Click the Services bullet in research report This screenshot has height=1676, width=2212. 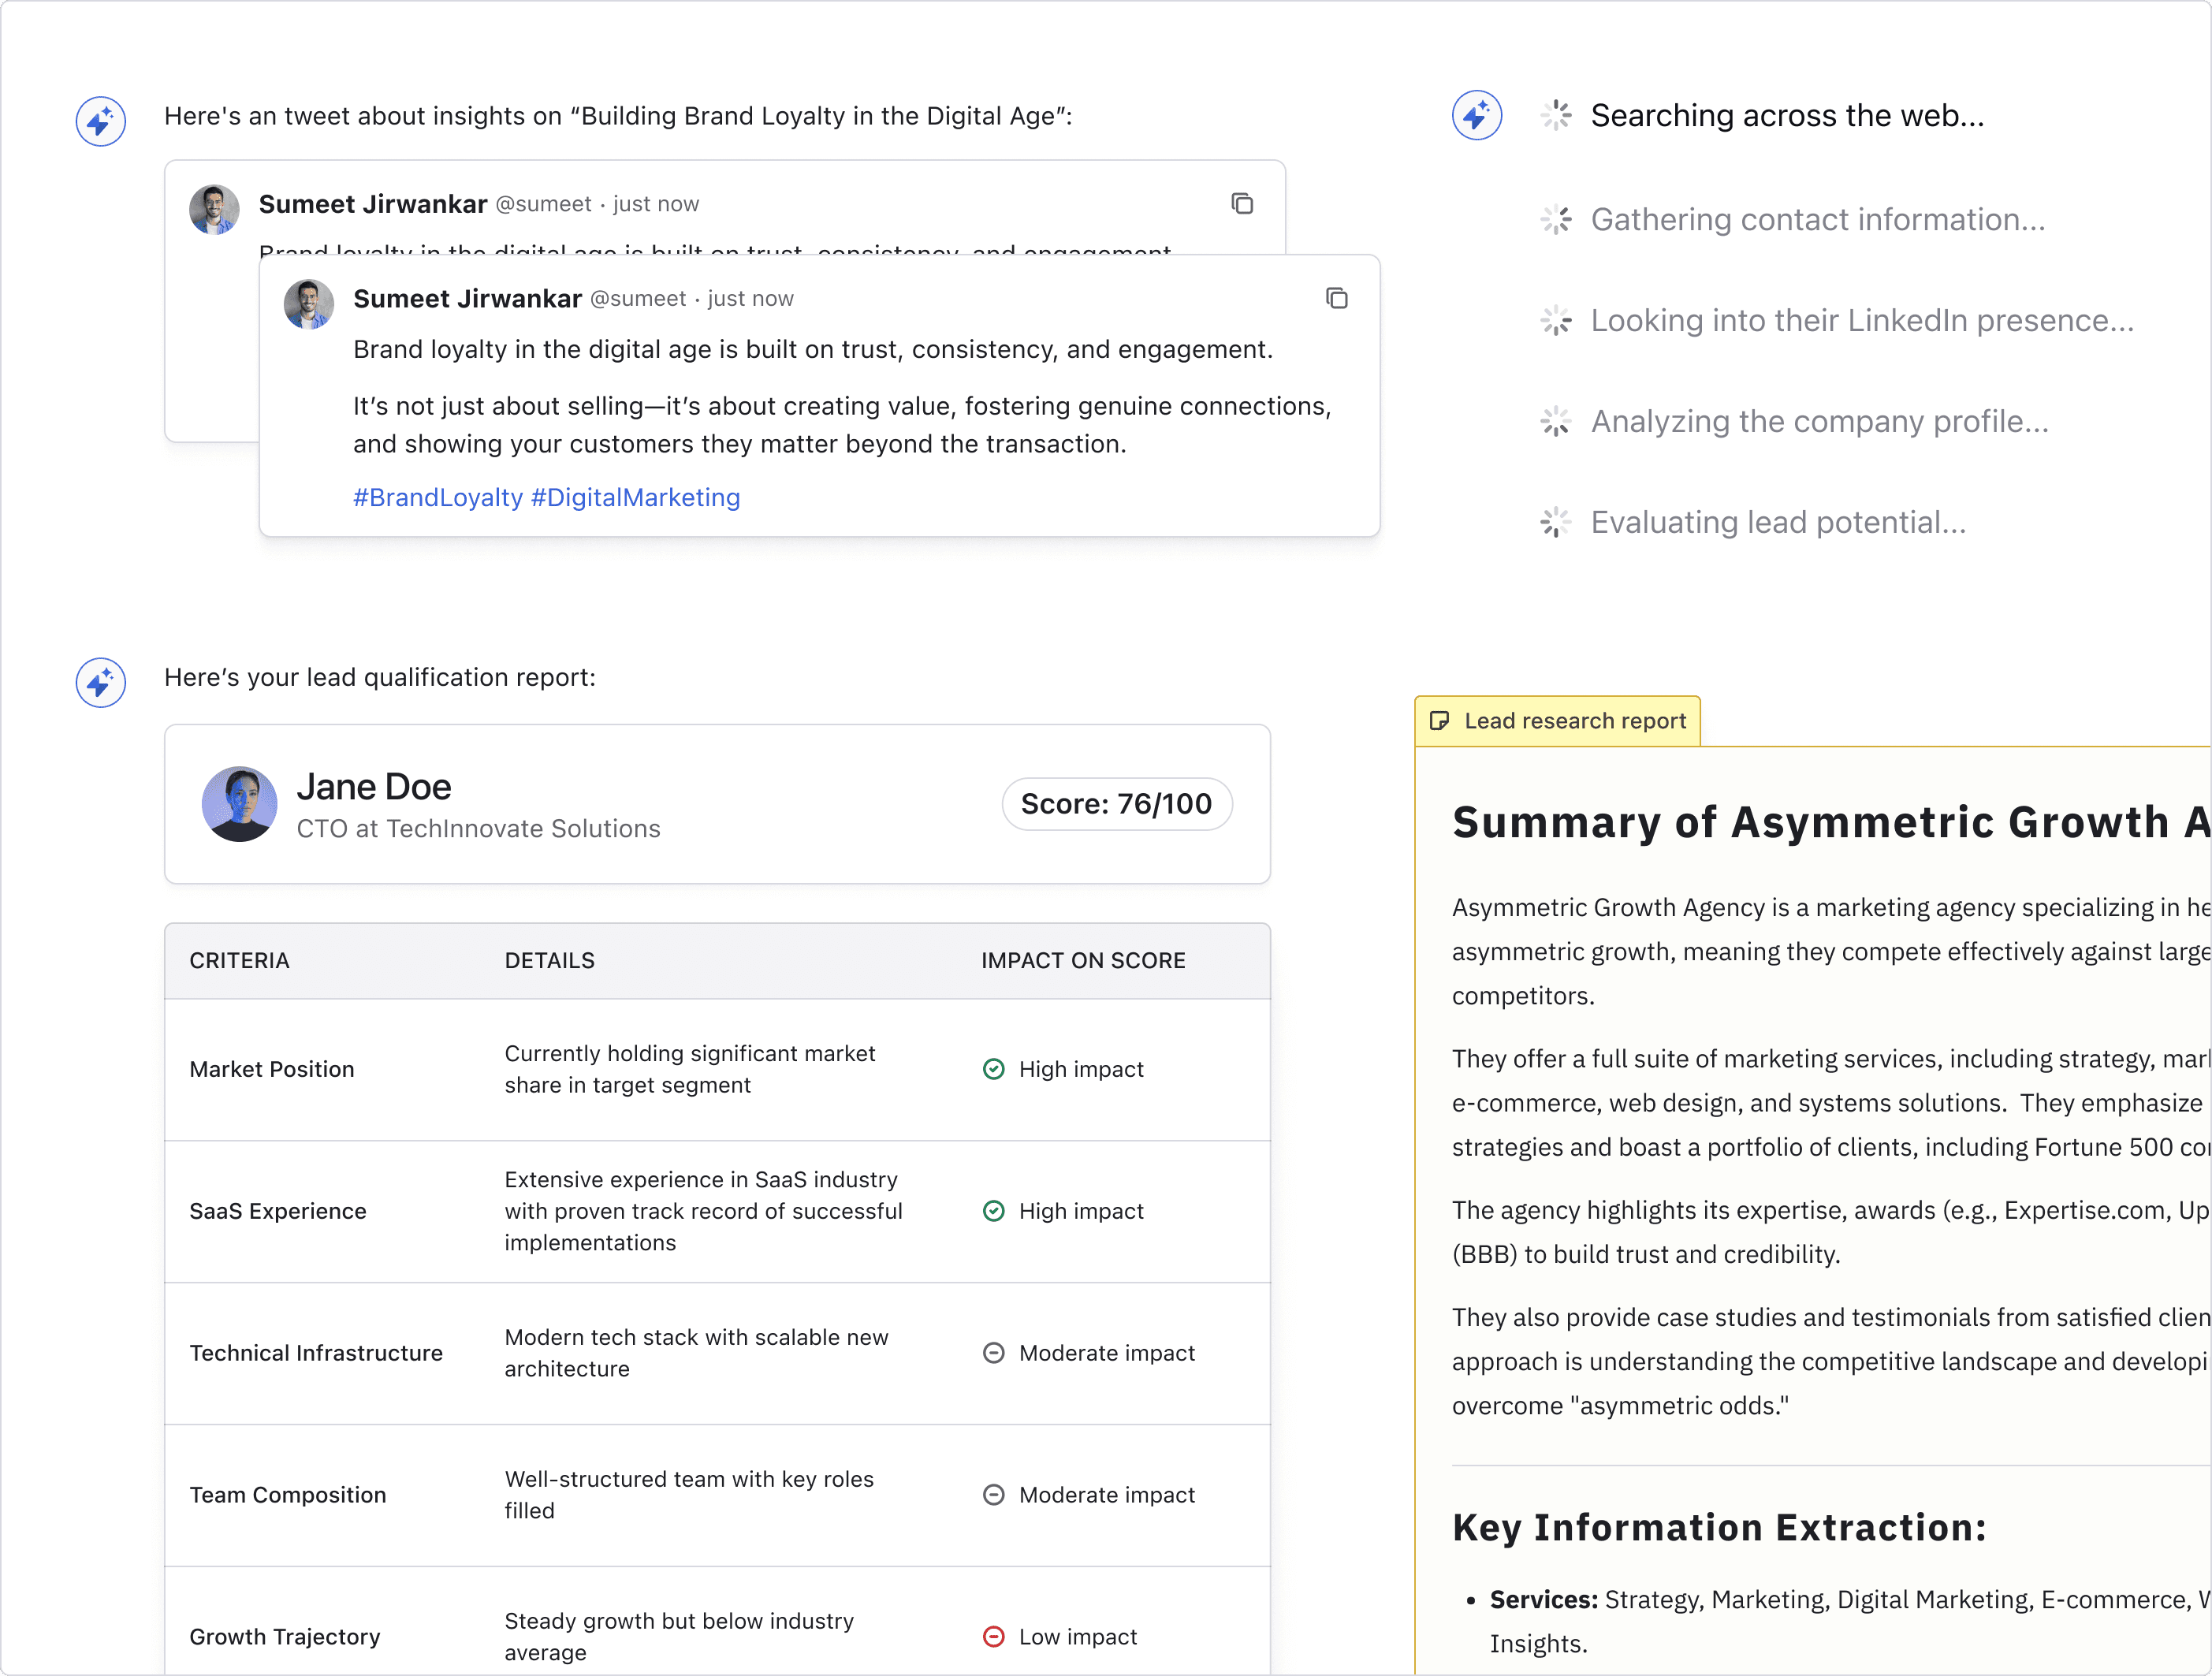(x=1849, y=1621)
